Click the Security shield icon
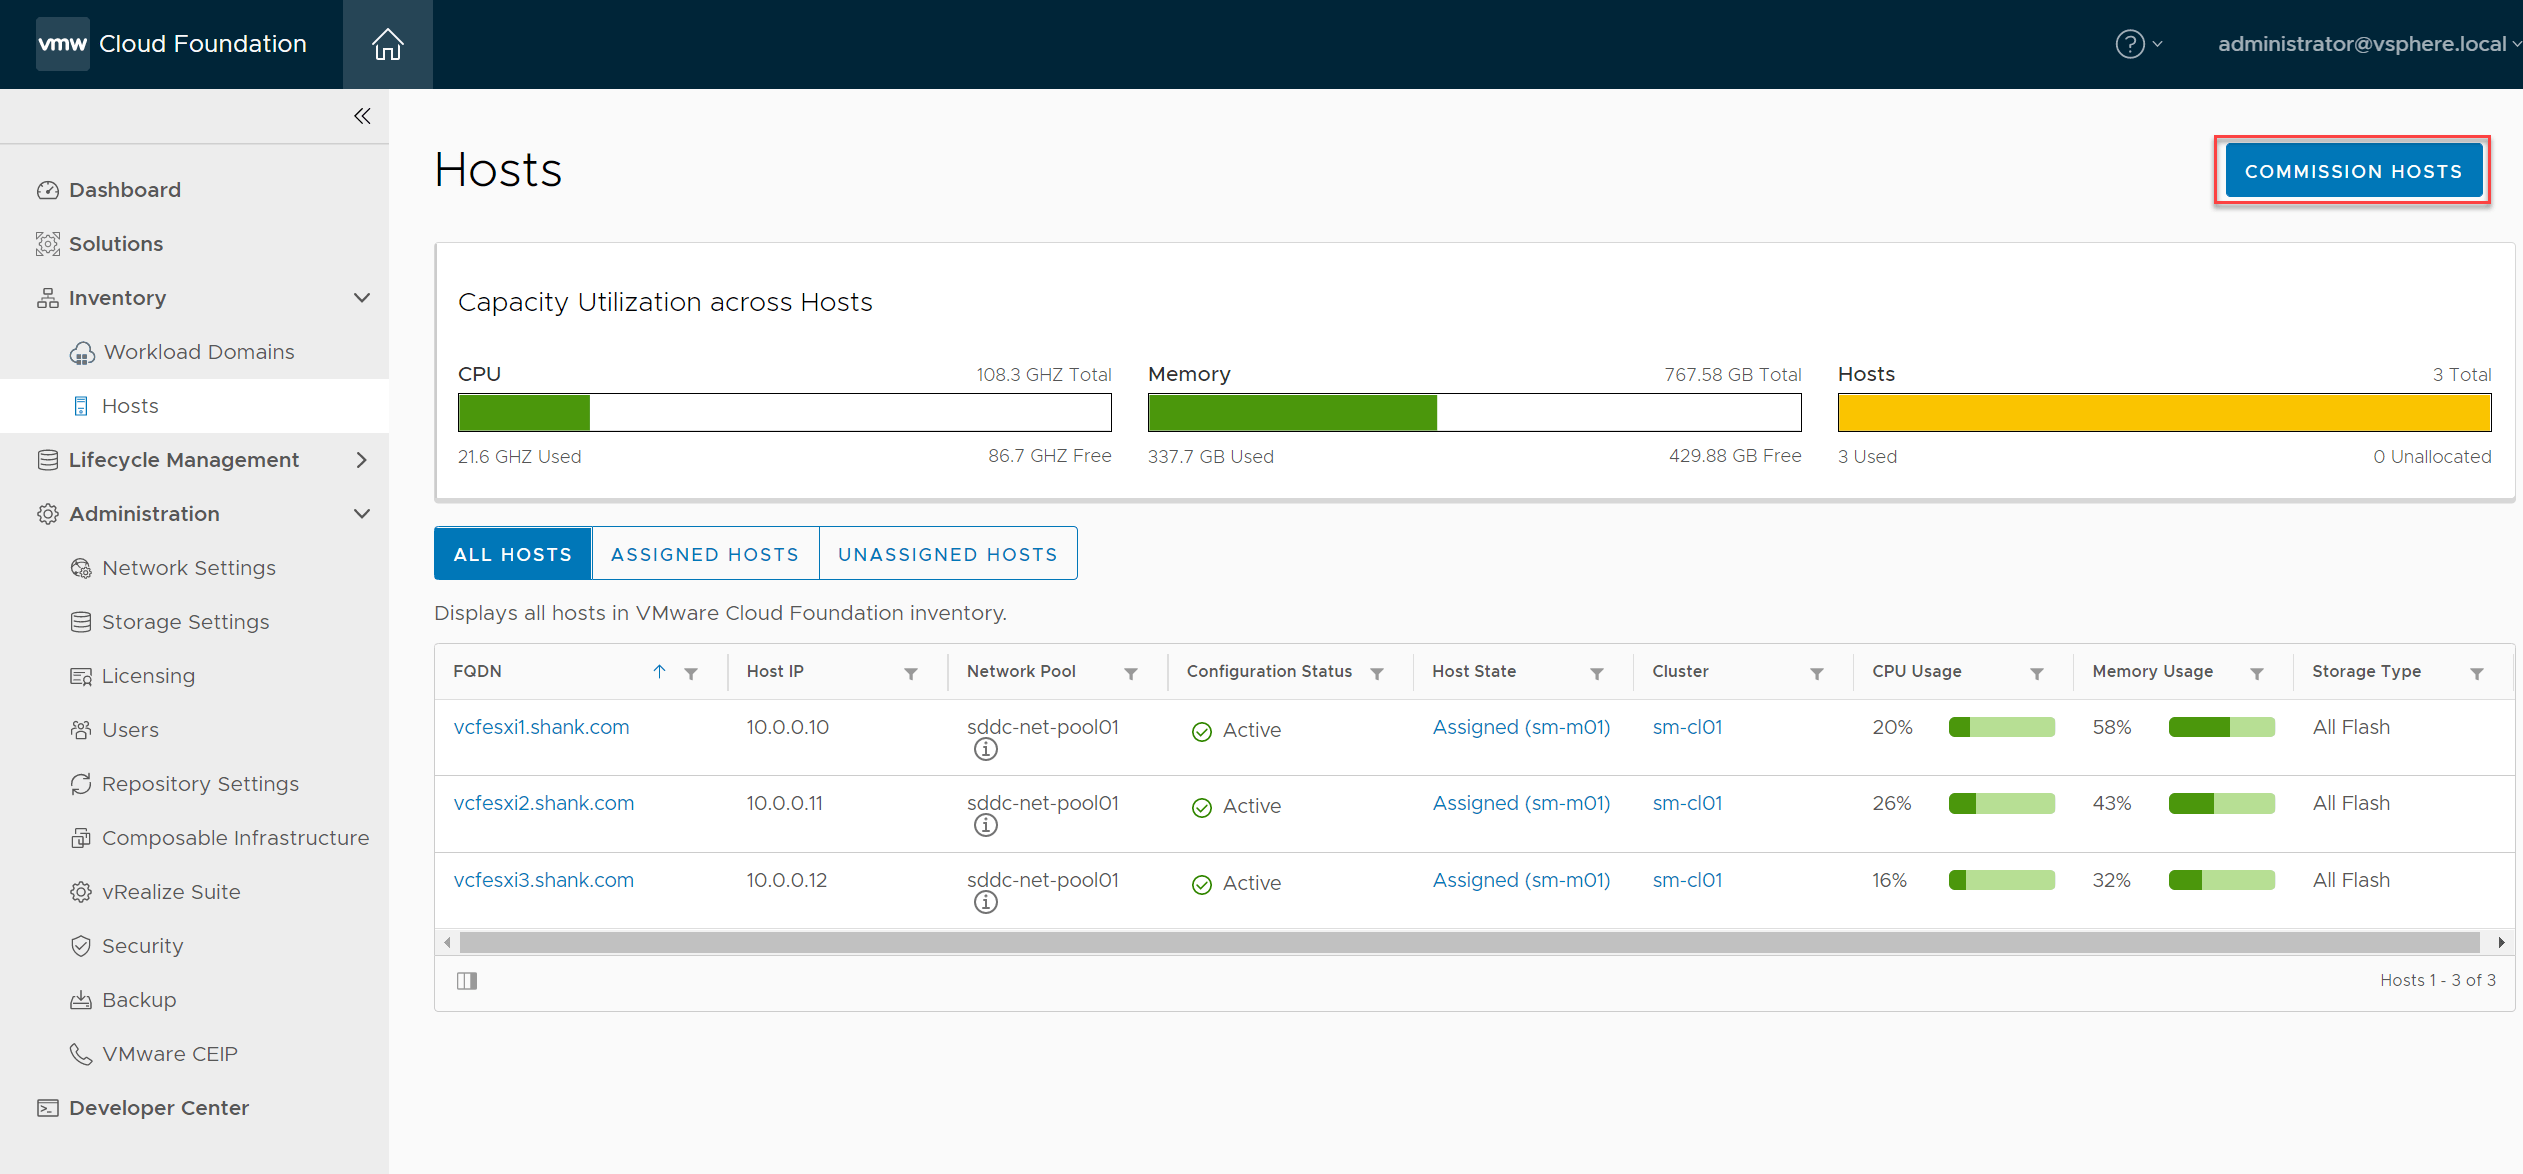2523x1174 pixels. (x=81, y=946)
